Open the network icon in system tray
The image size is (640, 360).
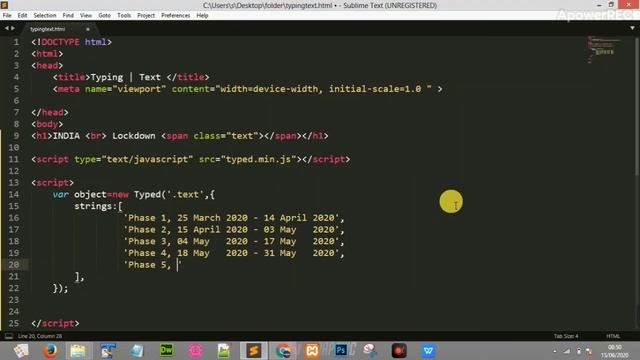(x=567, y=351)
